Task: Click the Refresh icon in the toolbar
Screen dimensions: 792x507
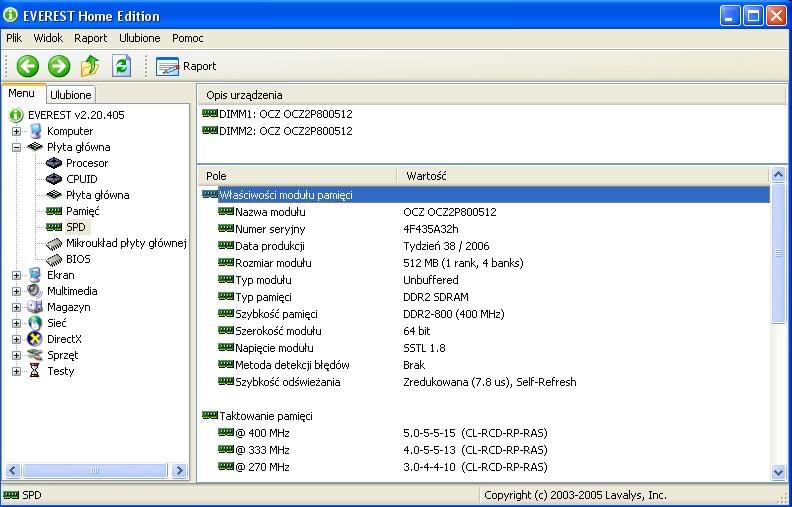Action: pos(121,66)
